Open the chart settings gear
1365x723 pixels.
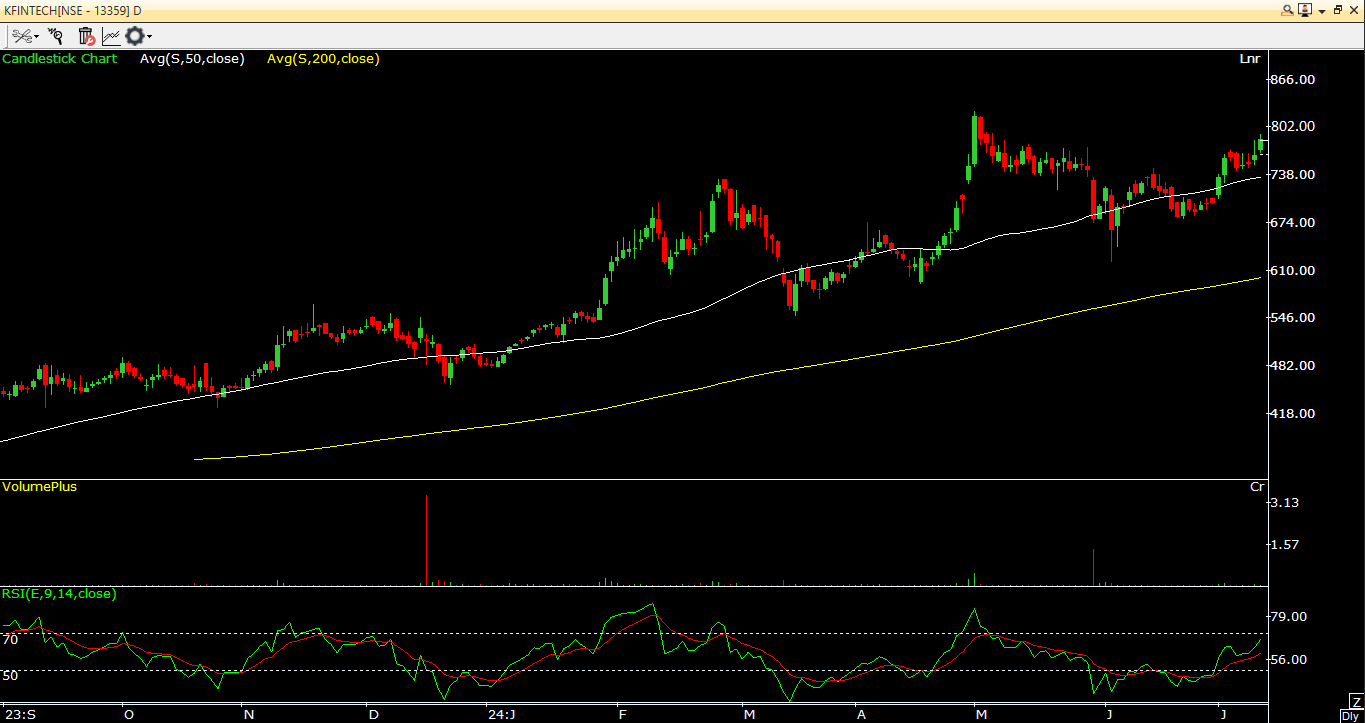click(135, 35)
